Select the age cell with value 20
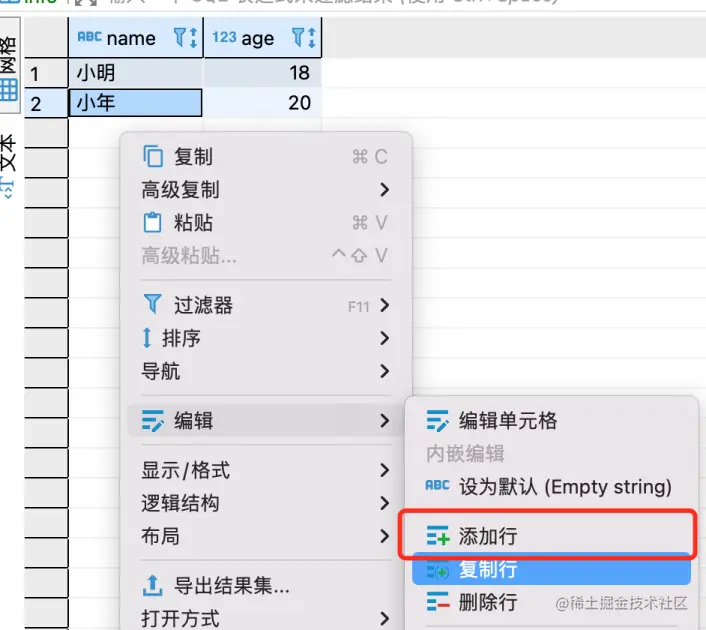Viewport: 706px width, 630px height. point(262,103)
